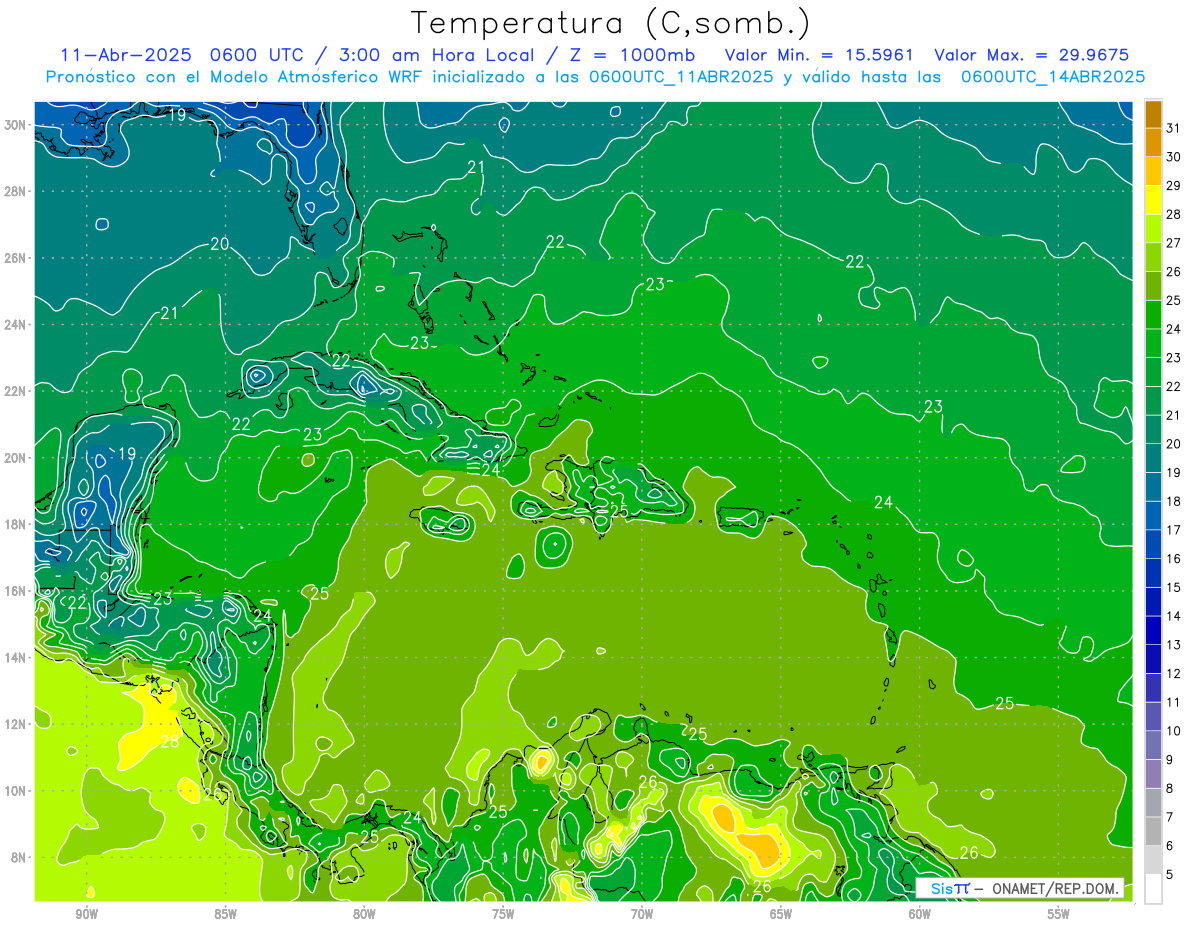Screen dimensions: 1200x927
Task: Click the '90W' longitude axis label
Action: [x=86, y=914]
